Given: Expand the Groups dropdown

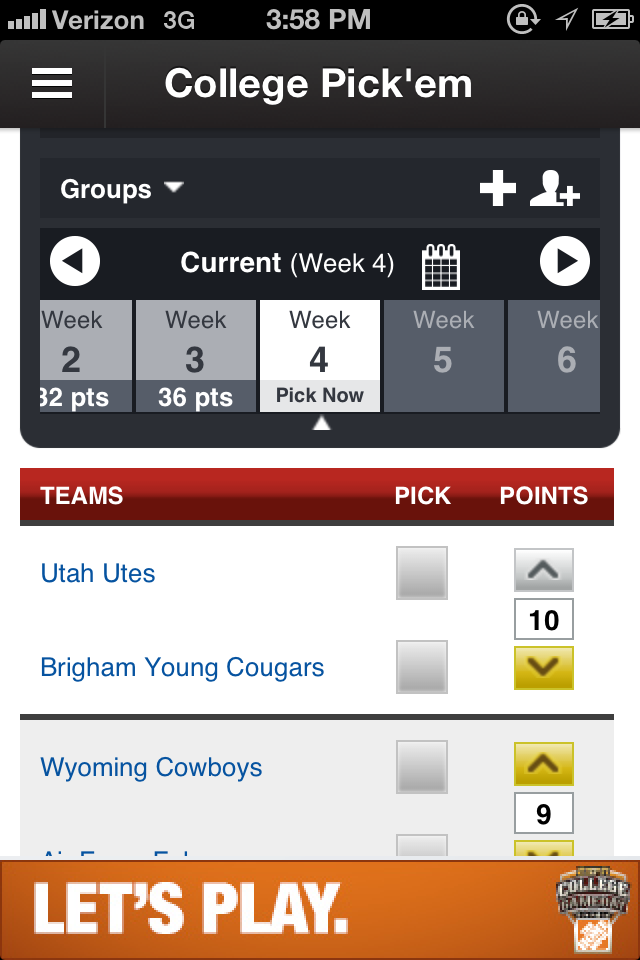Looking at the screenshot, I should click(122, 189).
